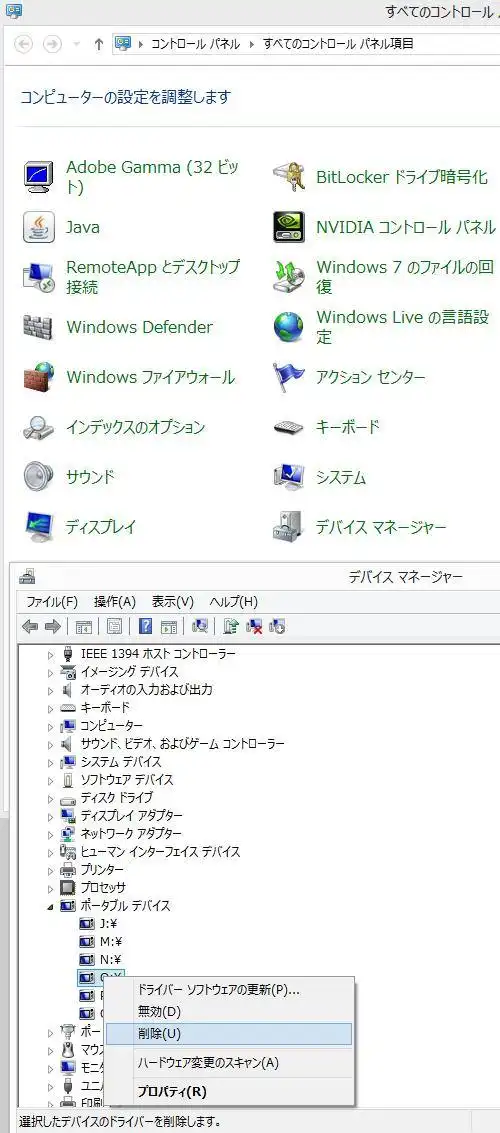Select 削除(U) in the context menu
This screenshot has width=500, height=1133.
(x=230, y=1034)
